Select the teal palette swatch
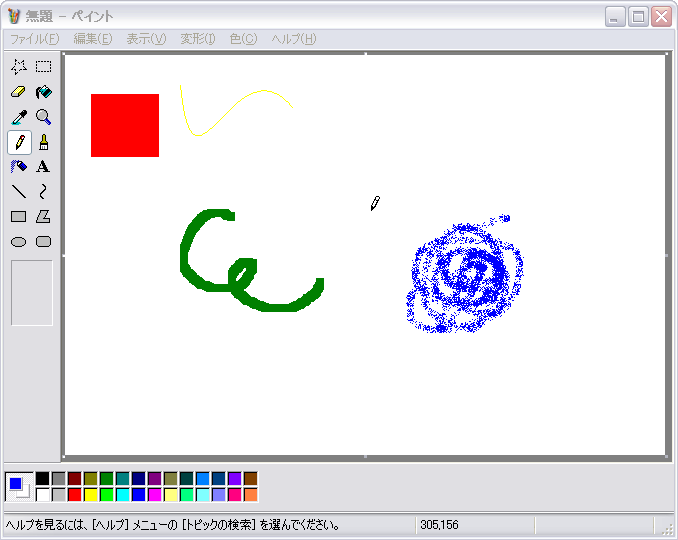The width and height of the screenshot is (678, 540). pyautogui.click(x=122, y=479)
